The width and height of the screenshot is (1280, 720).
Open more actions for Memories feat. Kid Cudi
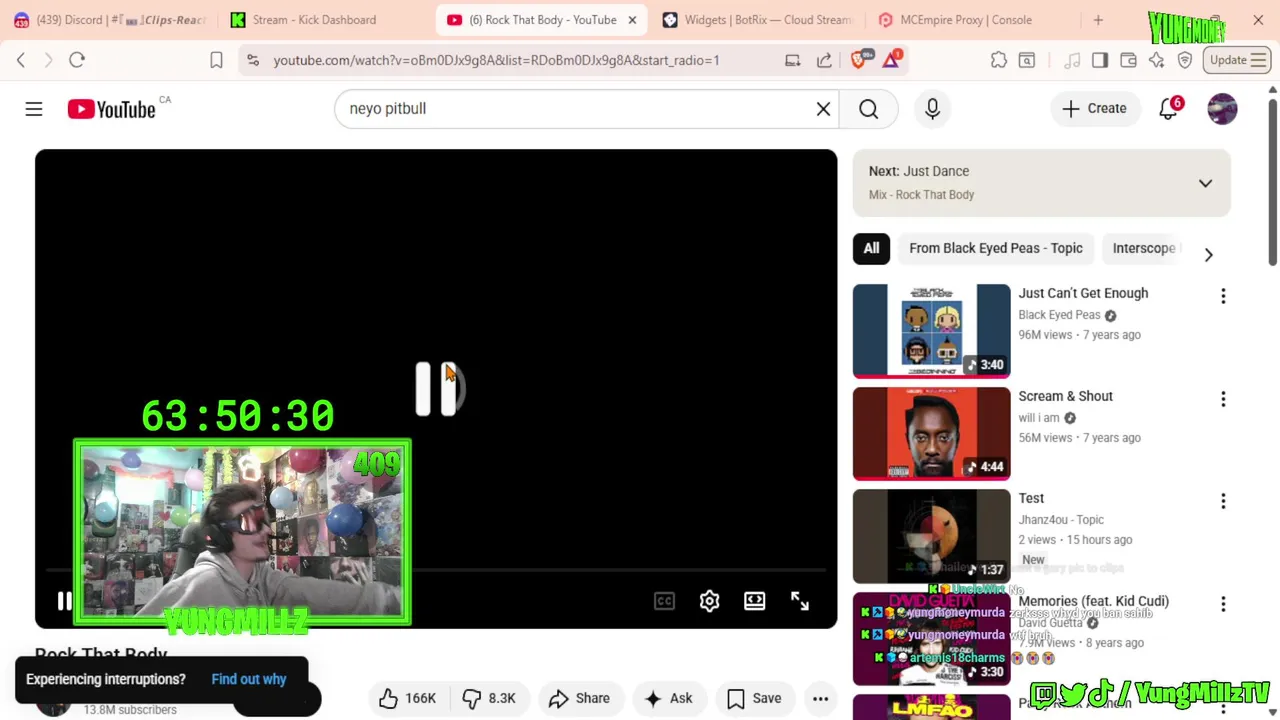1223,604
